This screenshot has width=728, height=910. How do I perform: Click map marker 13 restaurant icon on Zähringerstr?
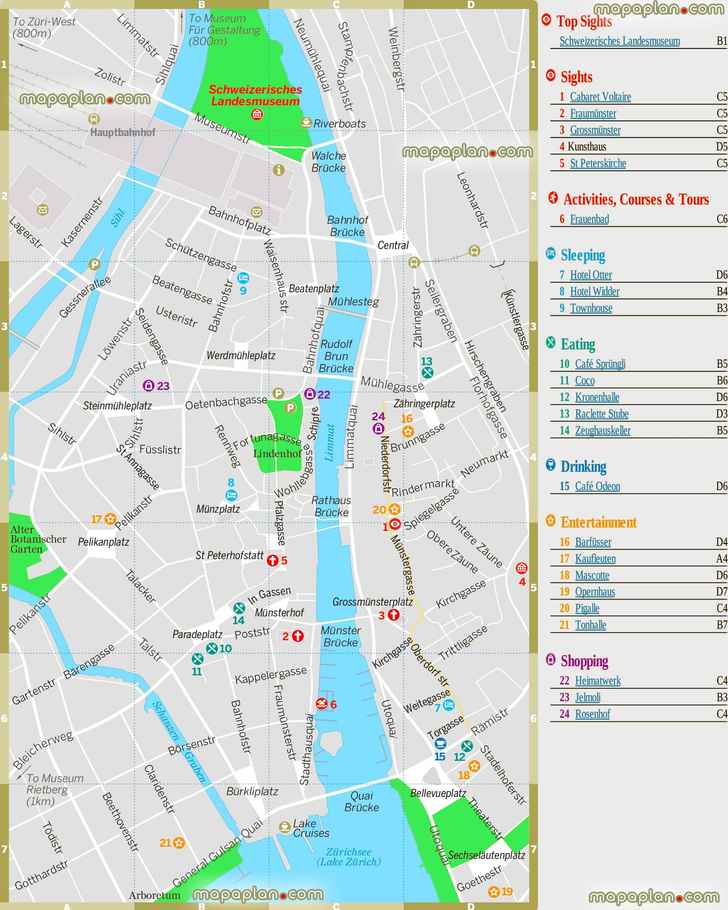click(427, 373)
